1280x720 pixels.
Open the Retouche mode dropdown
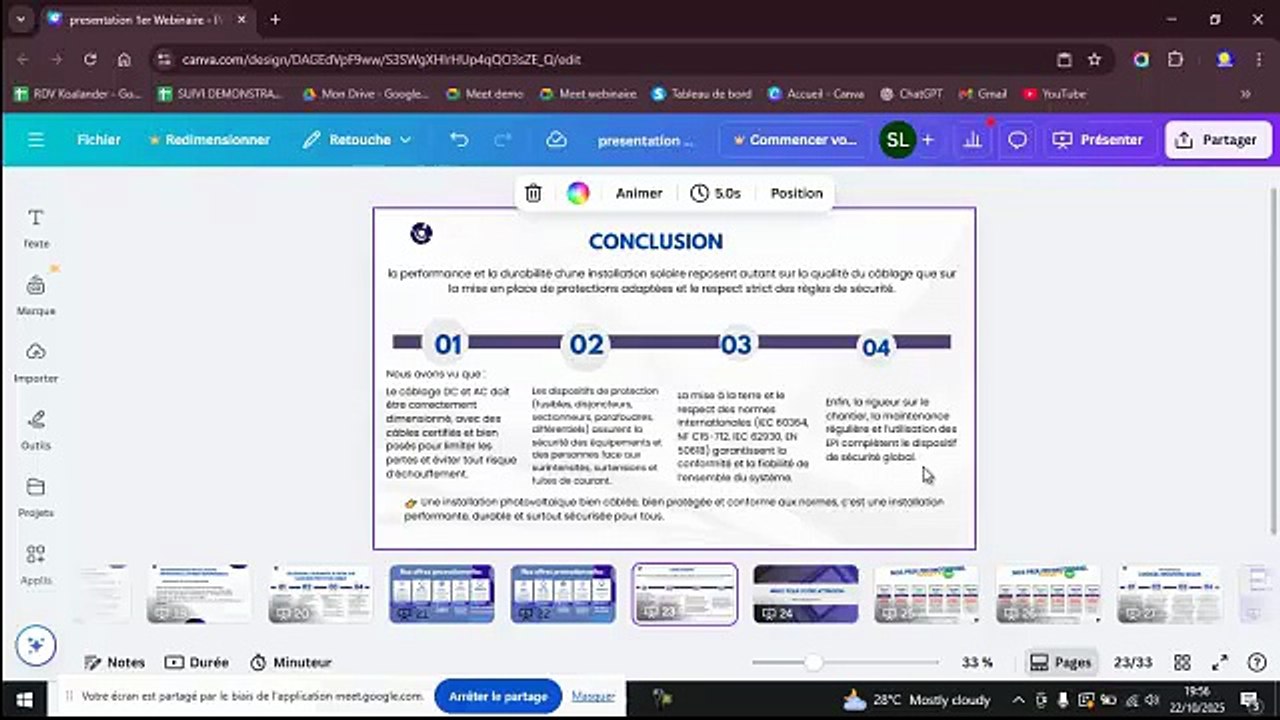[357, 140]
